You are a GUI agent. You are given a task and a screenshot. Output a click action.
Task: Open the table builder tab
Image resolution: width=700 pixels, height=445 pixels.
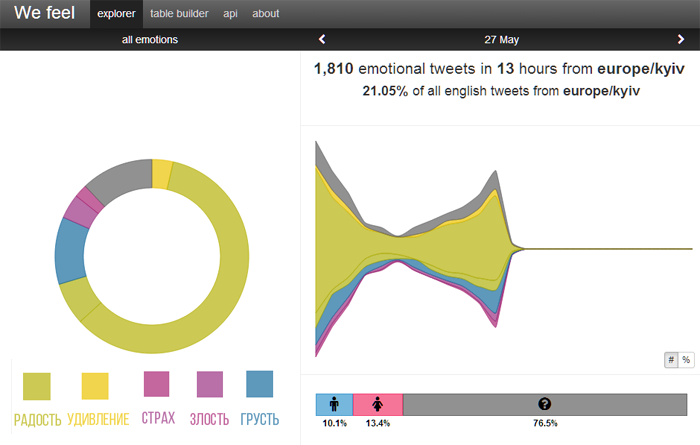(x=180, y=14)
